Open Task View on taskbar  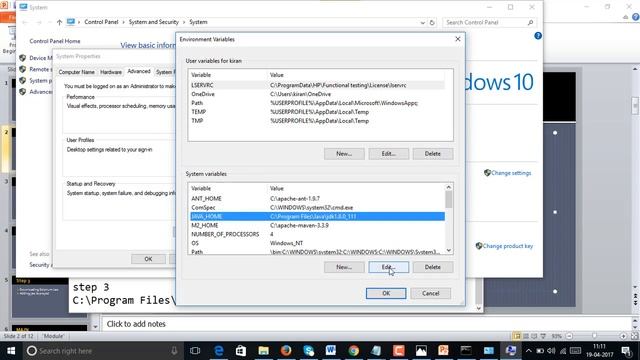click(x=195, y=351)
